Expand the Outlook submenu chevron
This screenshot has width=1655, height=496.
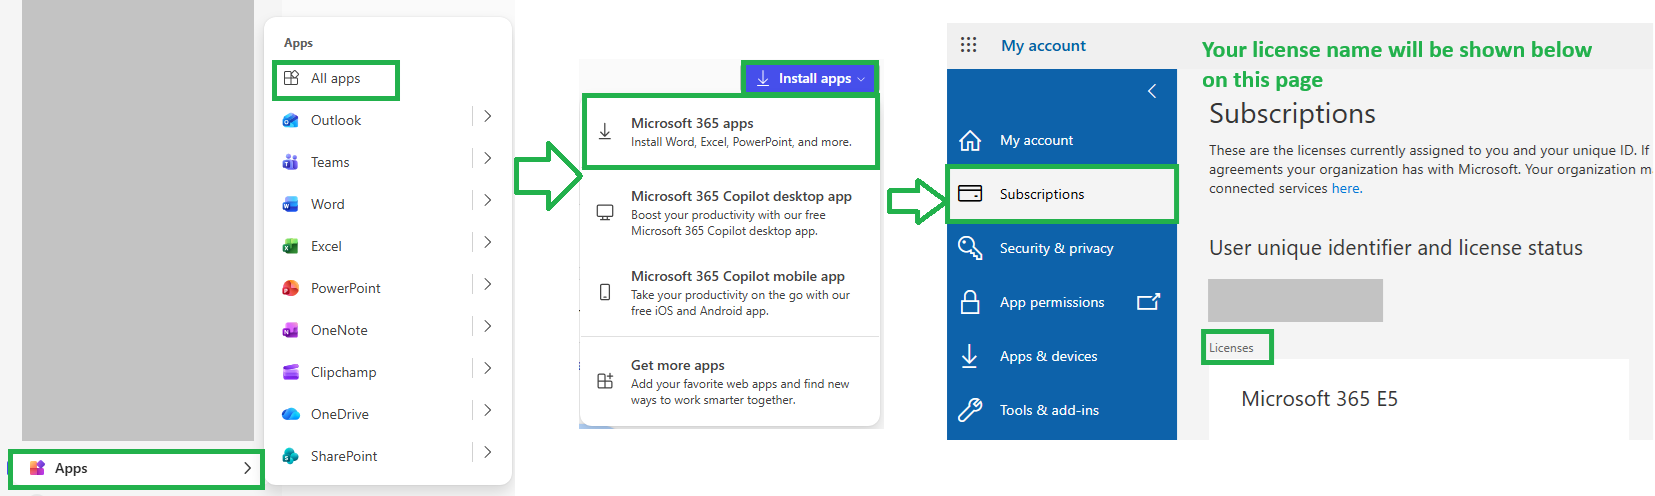487,117
